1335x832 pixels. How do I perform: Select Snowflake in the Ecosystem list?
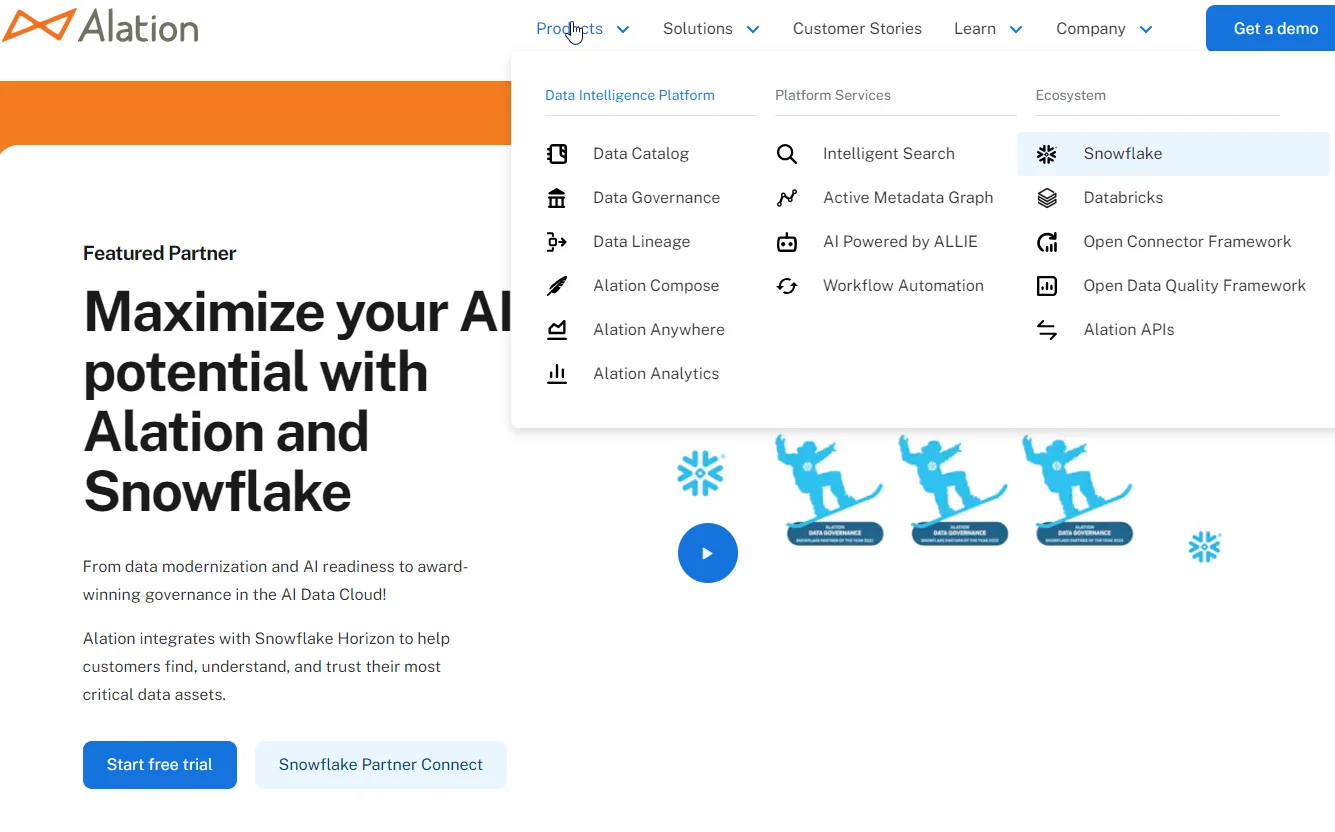point(1173,154)
